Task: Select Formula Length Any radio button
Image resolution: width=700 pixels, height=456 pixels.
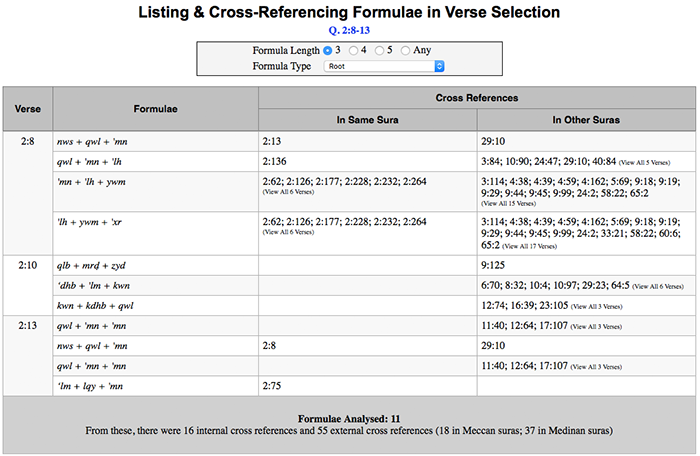Action: (405, 50)
